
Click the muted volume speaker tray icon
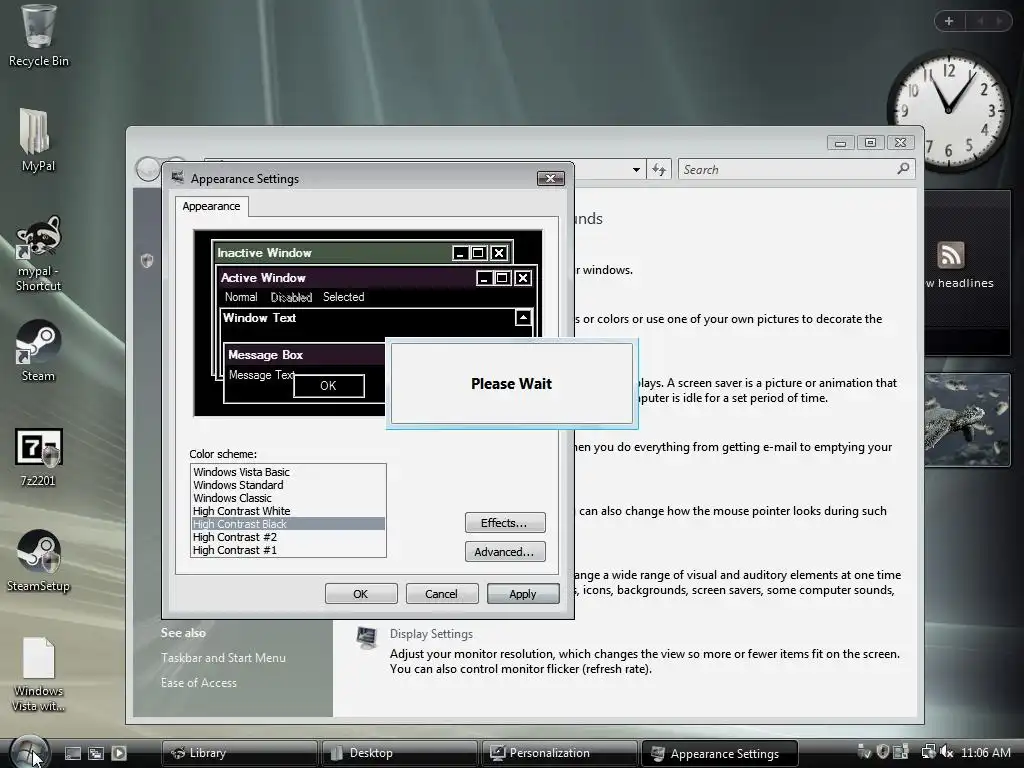coord(946,752)
